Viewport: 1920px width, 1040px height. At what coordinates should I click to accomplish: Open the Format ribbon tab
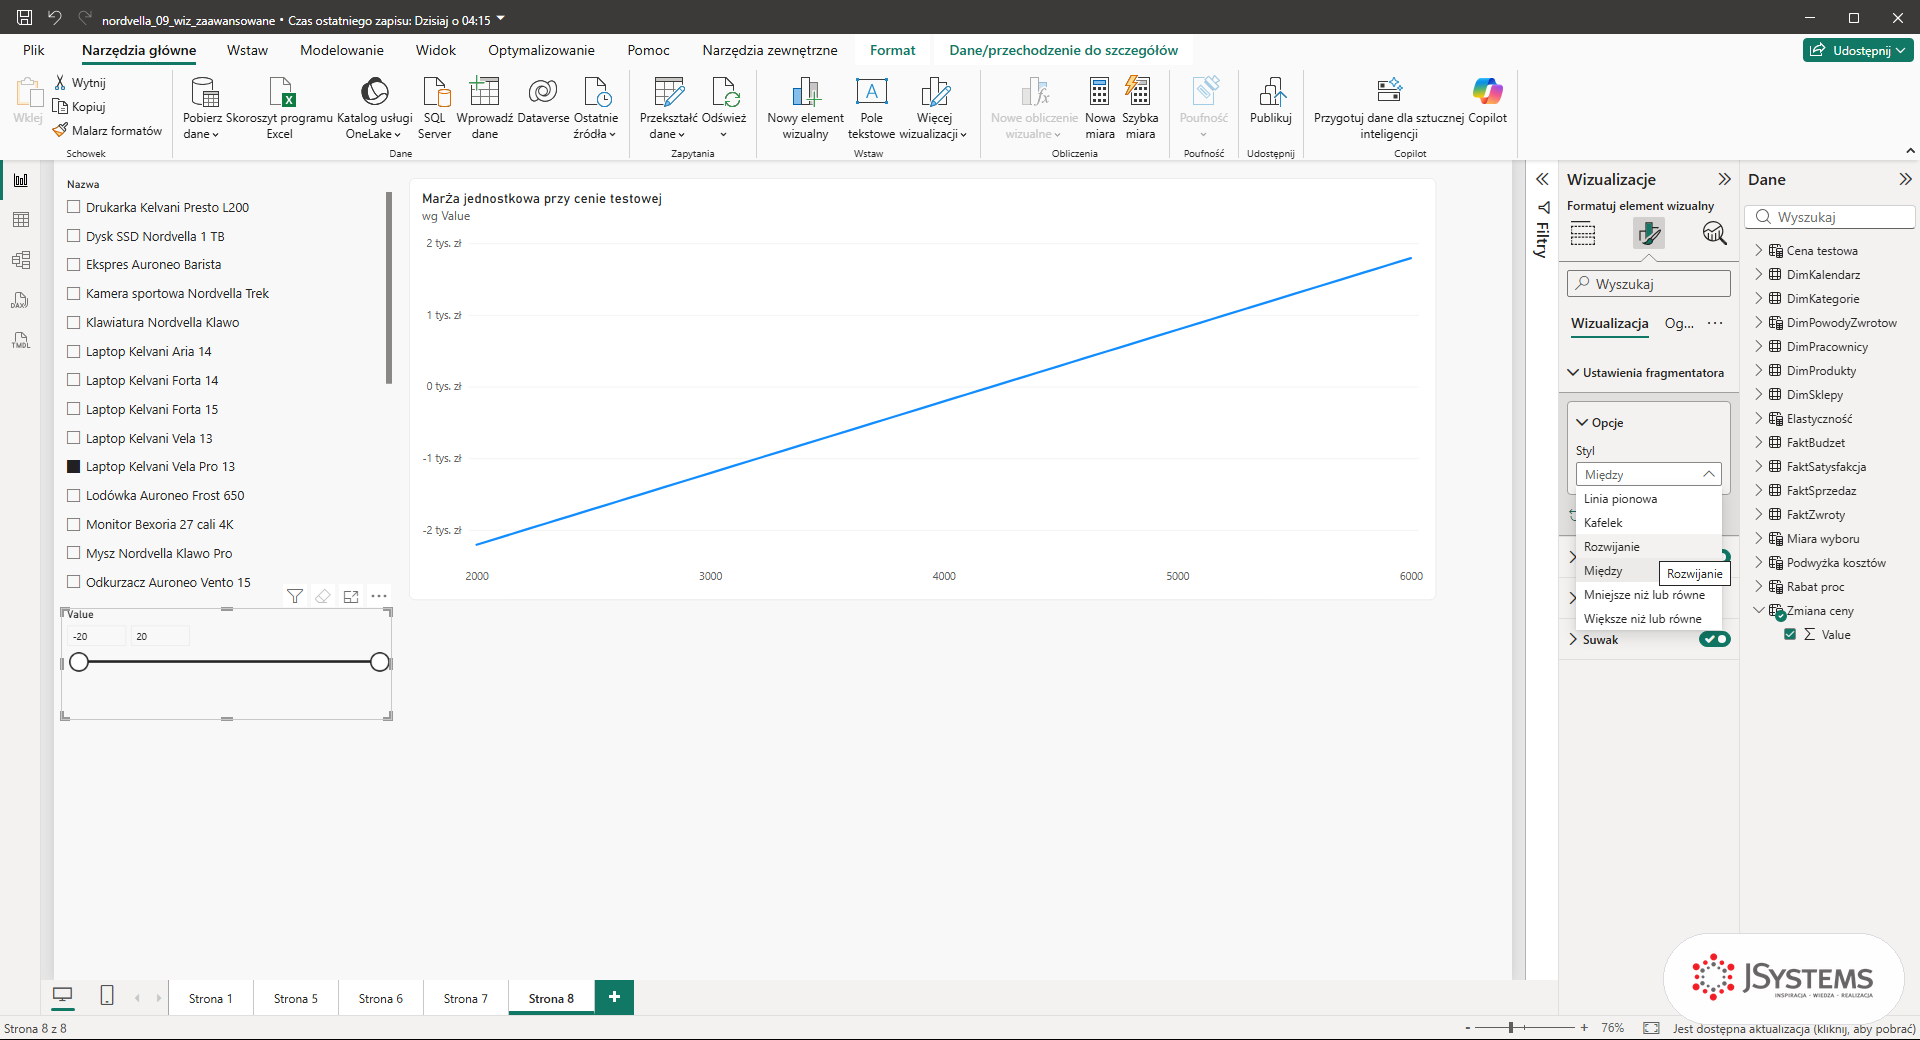(x=892, y=50)
